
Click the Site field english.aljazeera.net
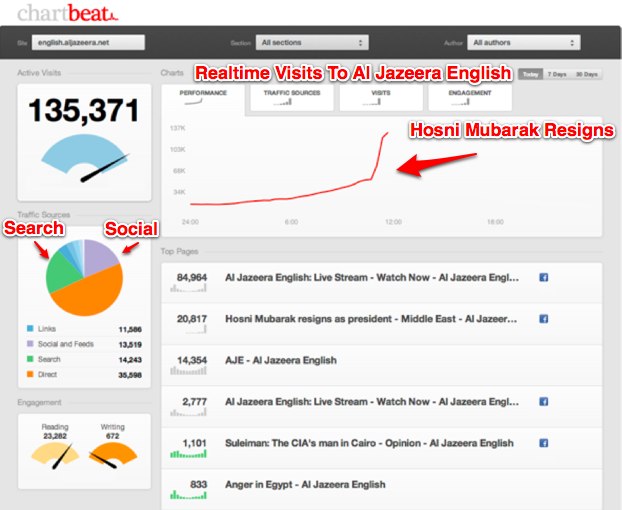click(x=88, y=43)
